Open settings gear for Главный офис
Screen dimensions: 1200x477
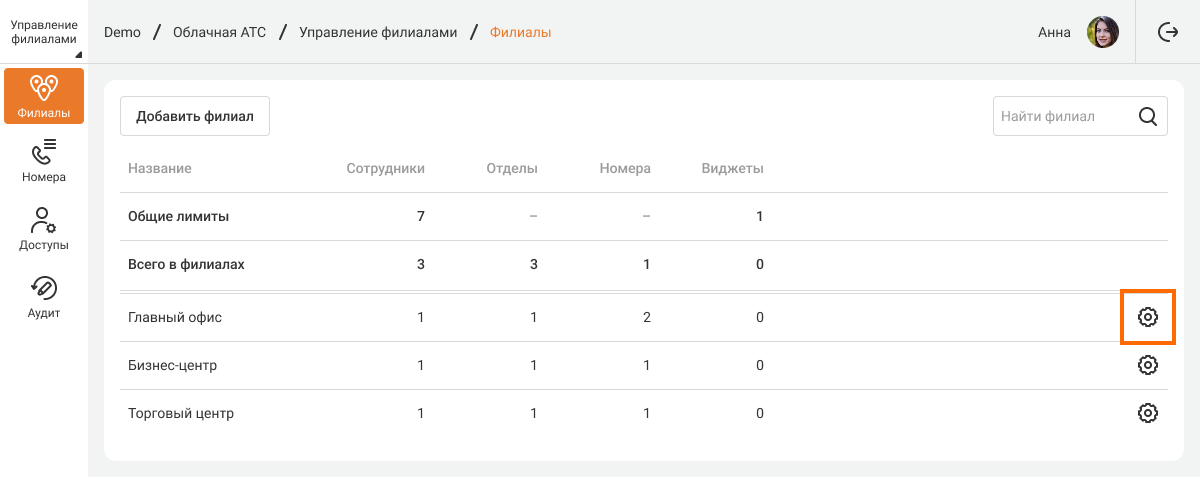click(x=1147, y=317)
